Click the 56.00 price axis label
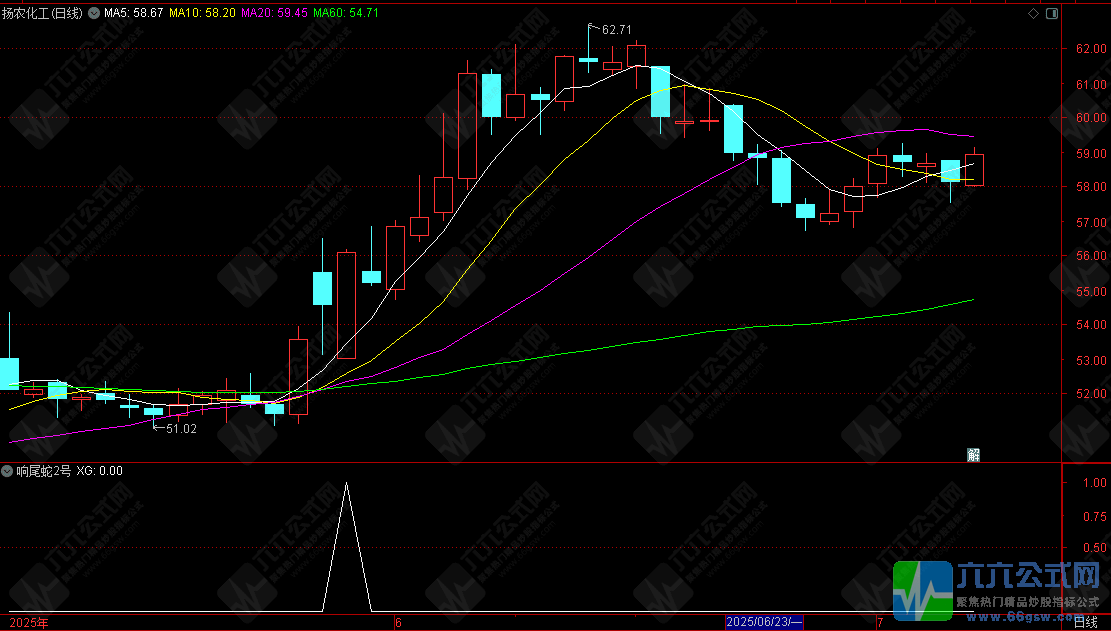Viewport: 1111px width, 631px height. [1092, 256]
